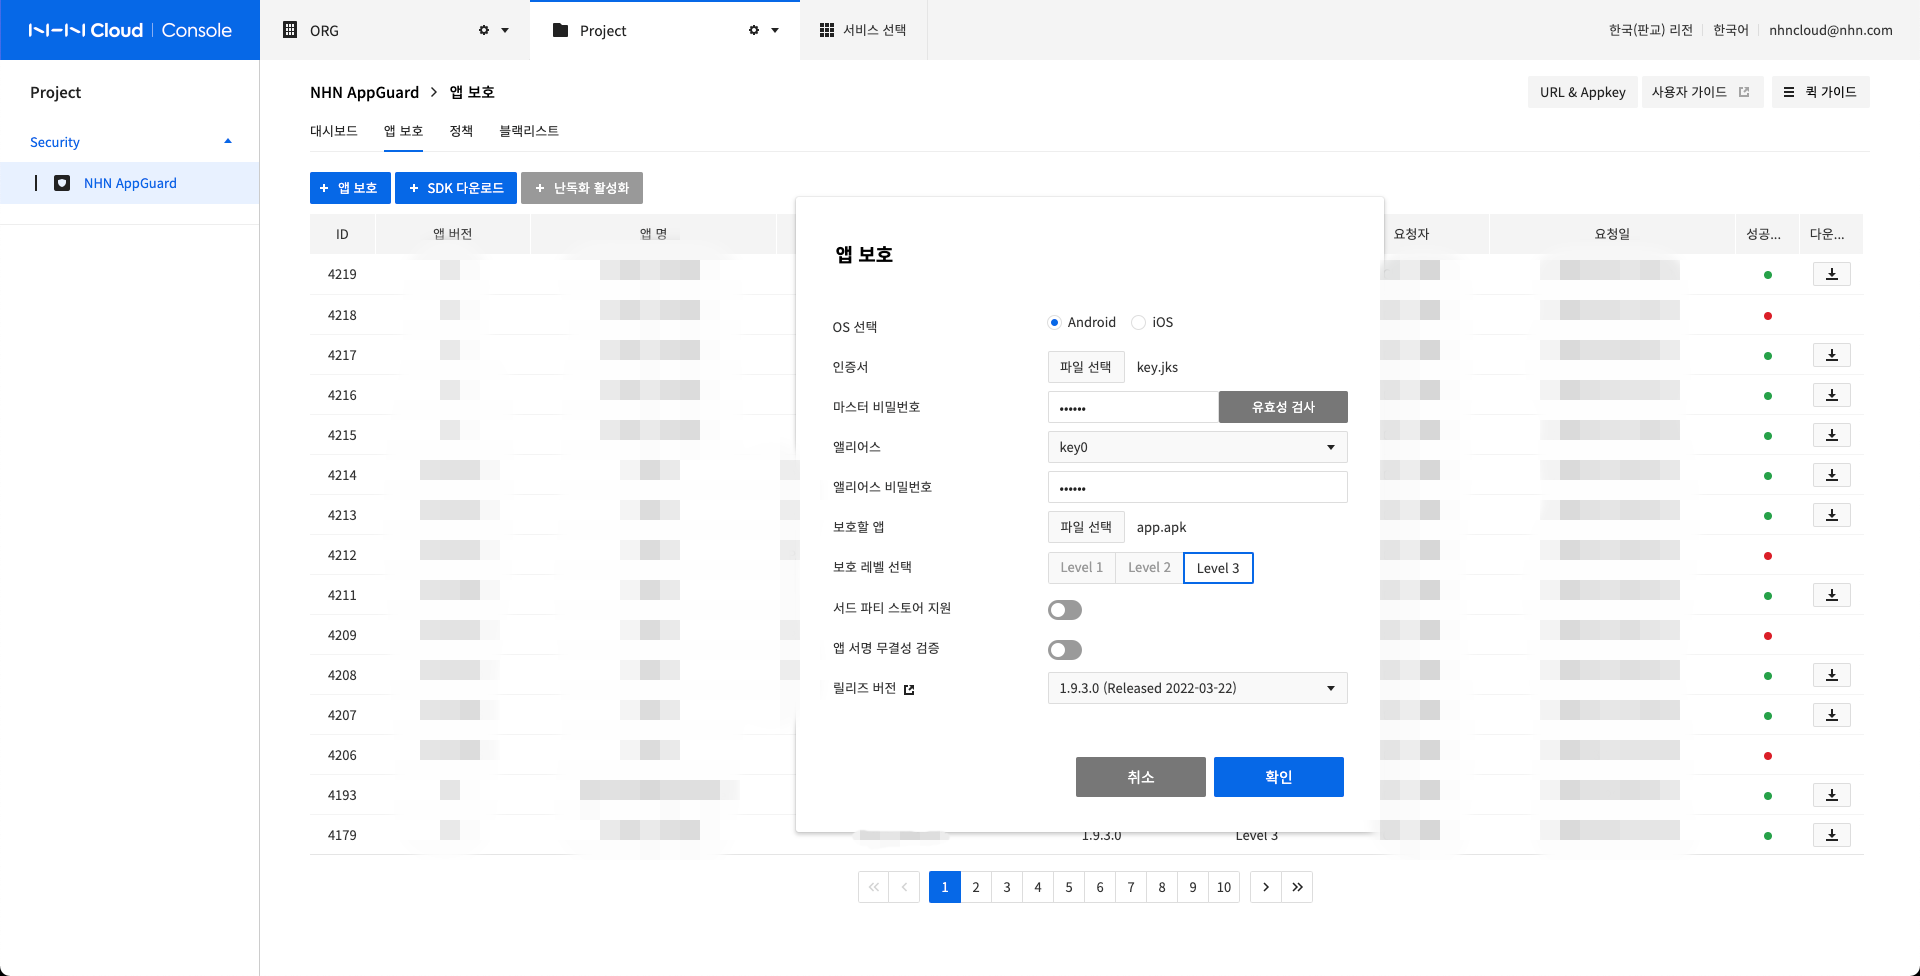Click the ORG building icon
Screen dimensions: 1920x976
[290, 30]
